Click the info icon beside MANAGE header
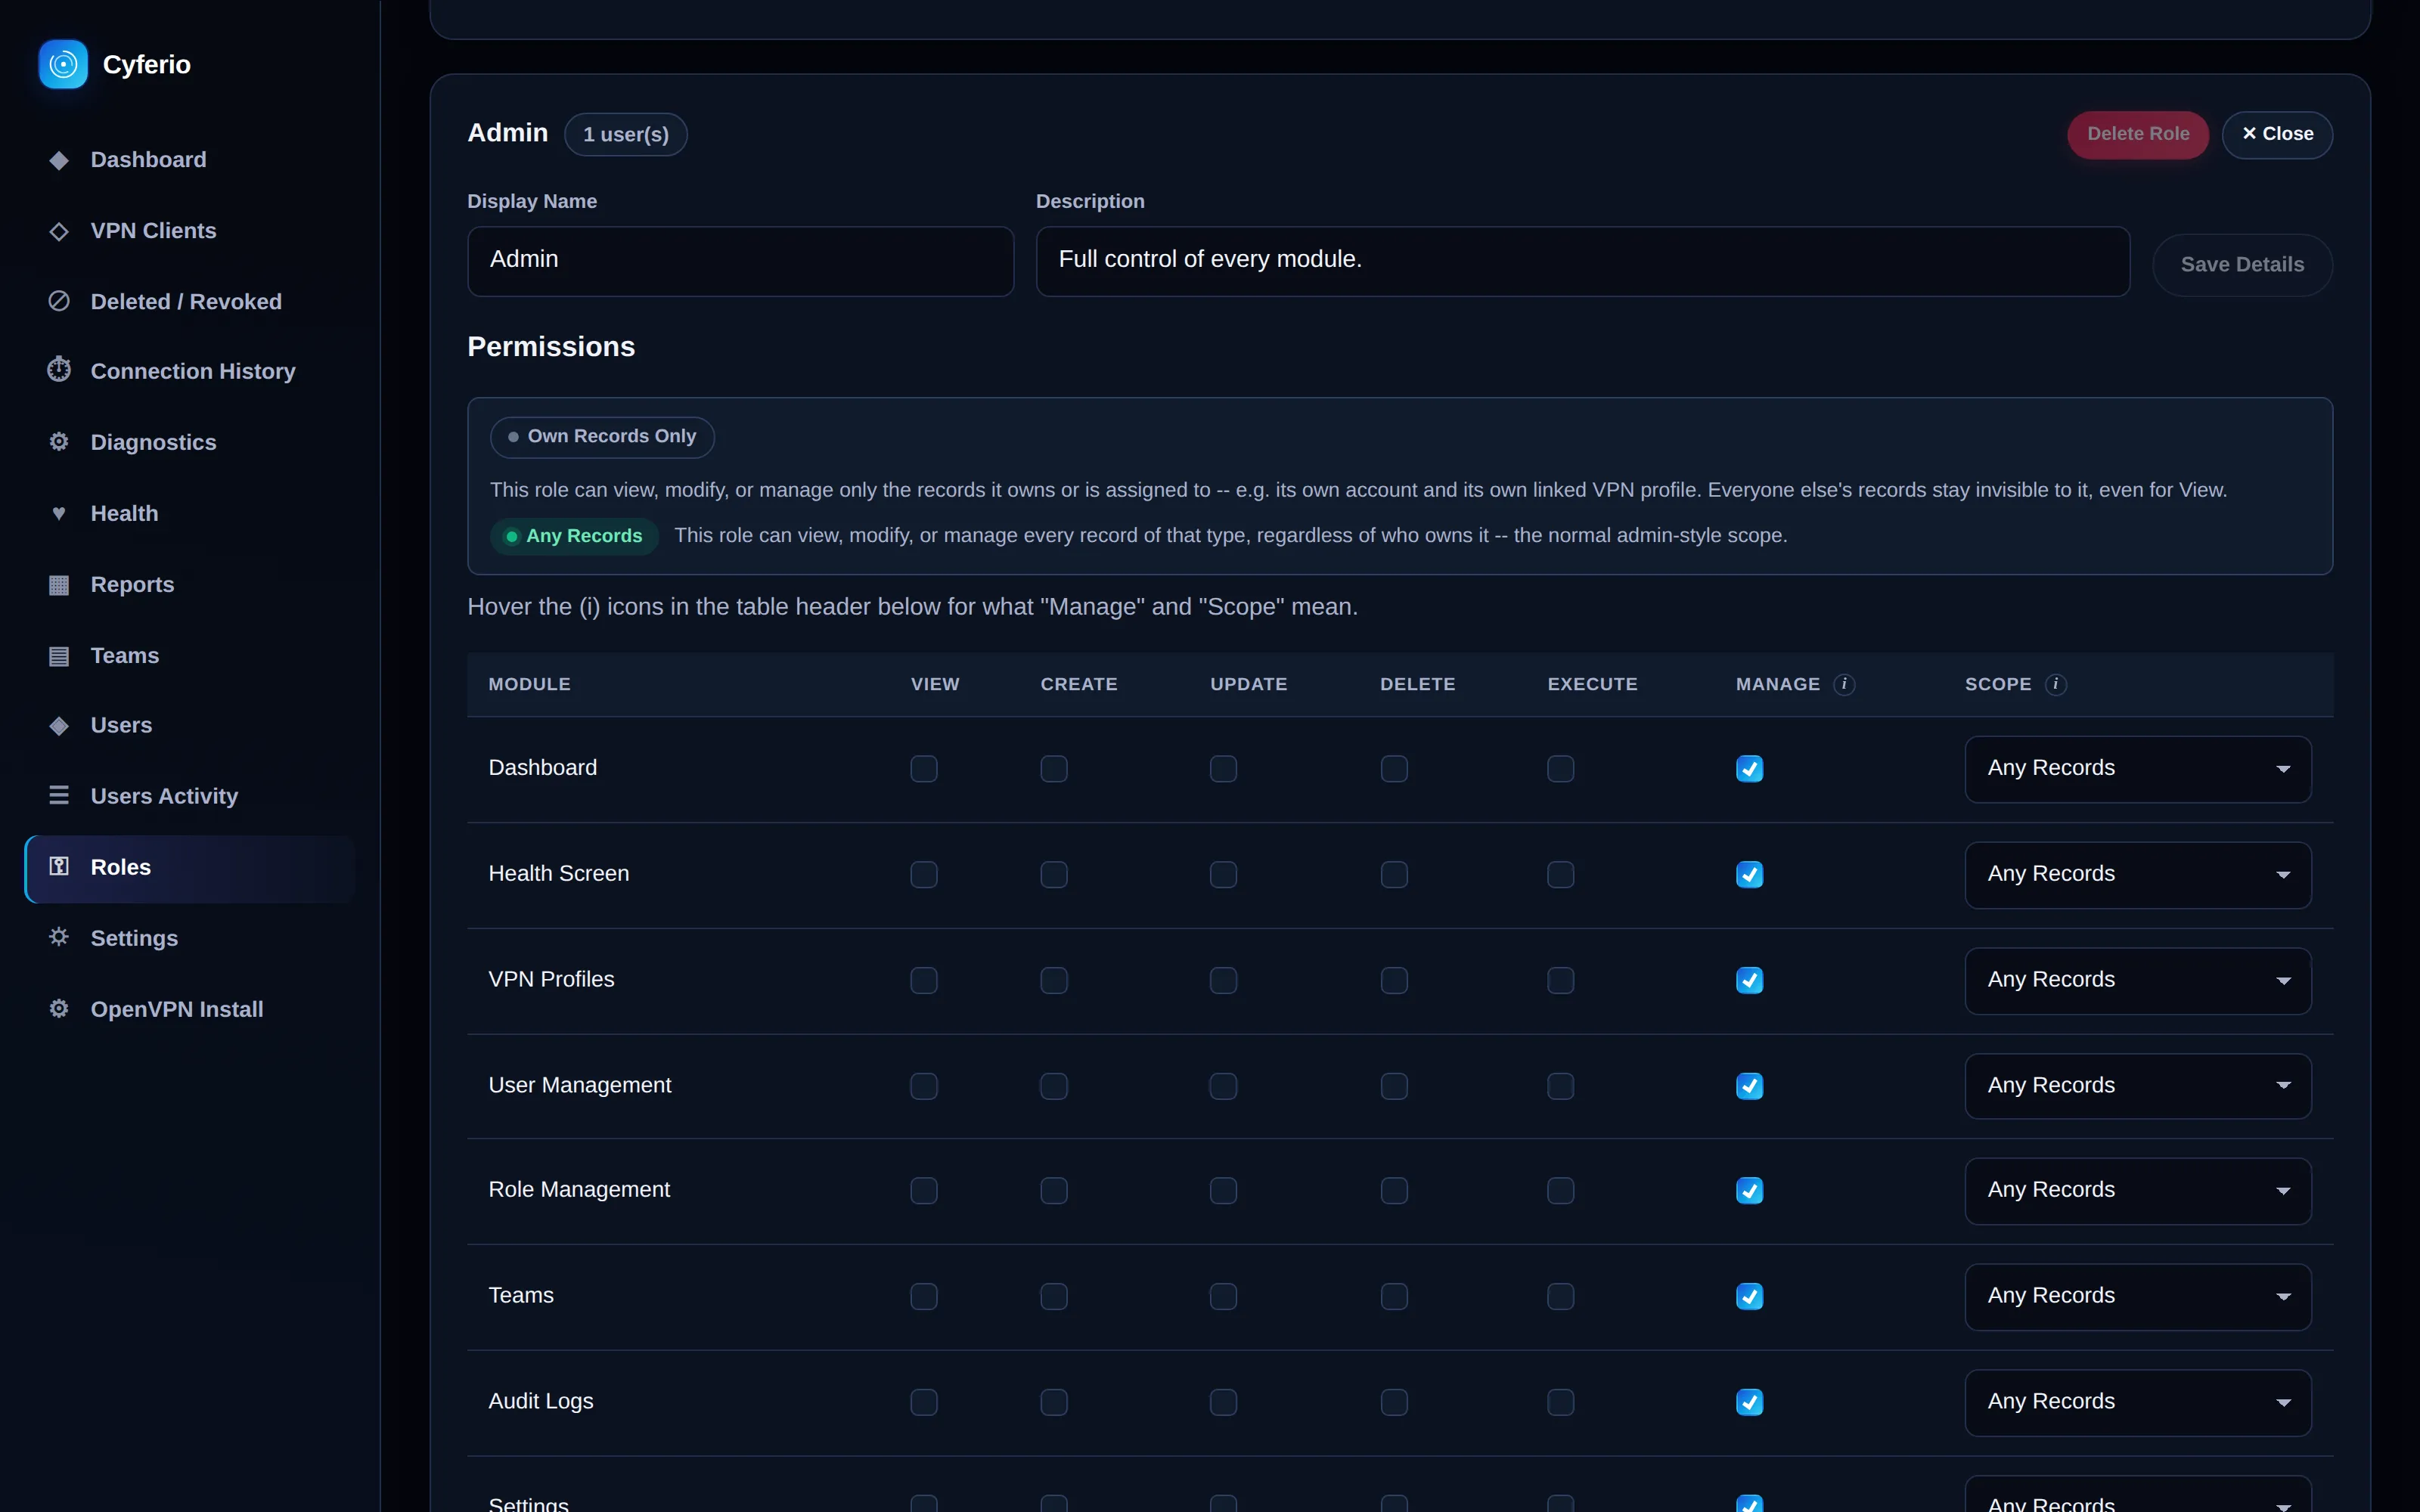This screenshot has height=1512, width=2420. coord(1844,684)
